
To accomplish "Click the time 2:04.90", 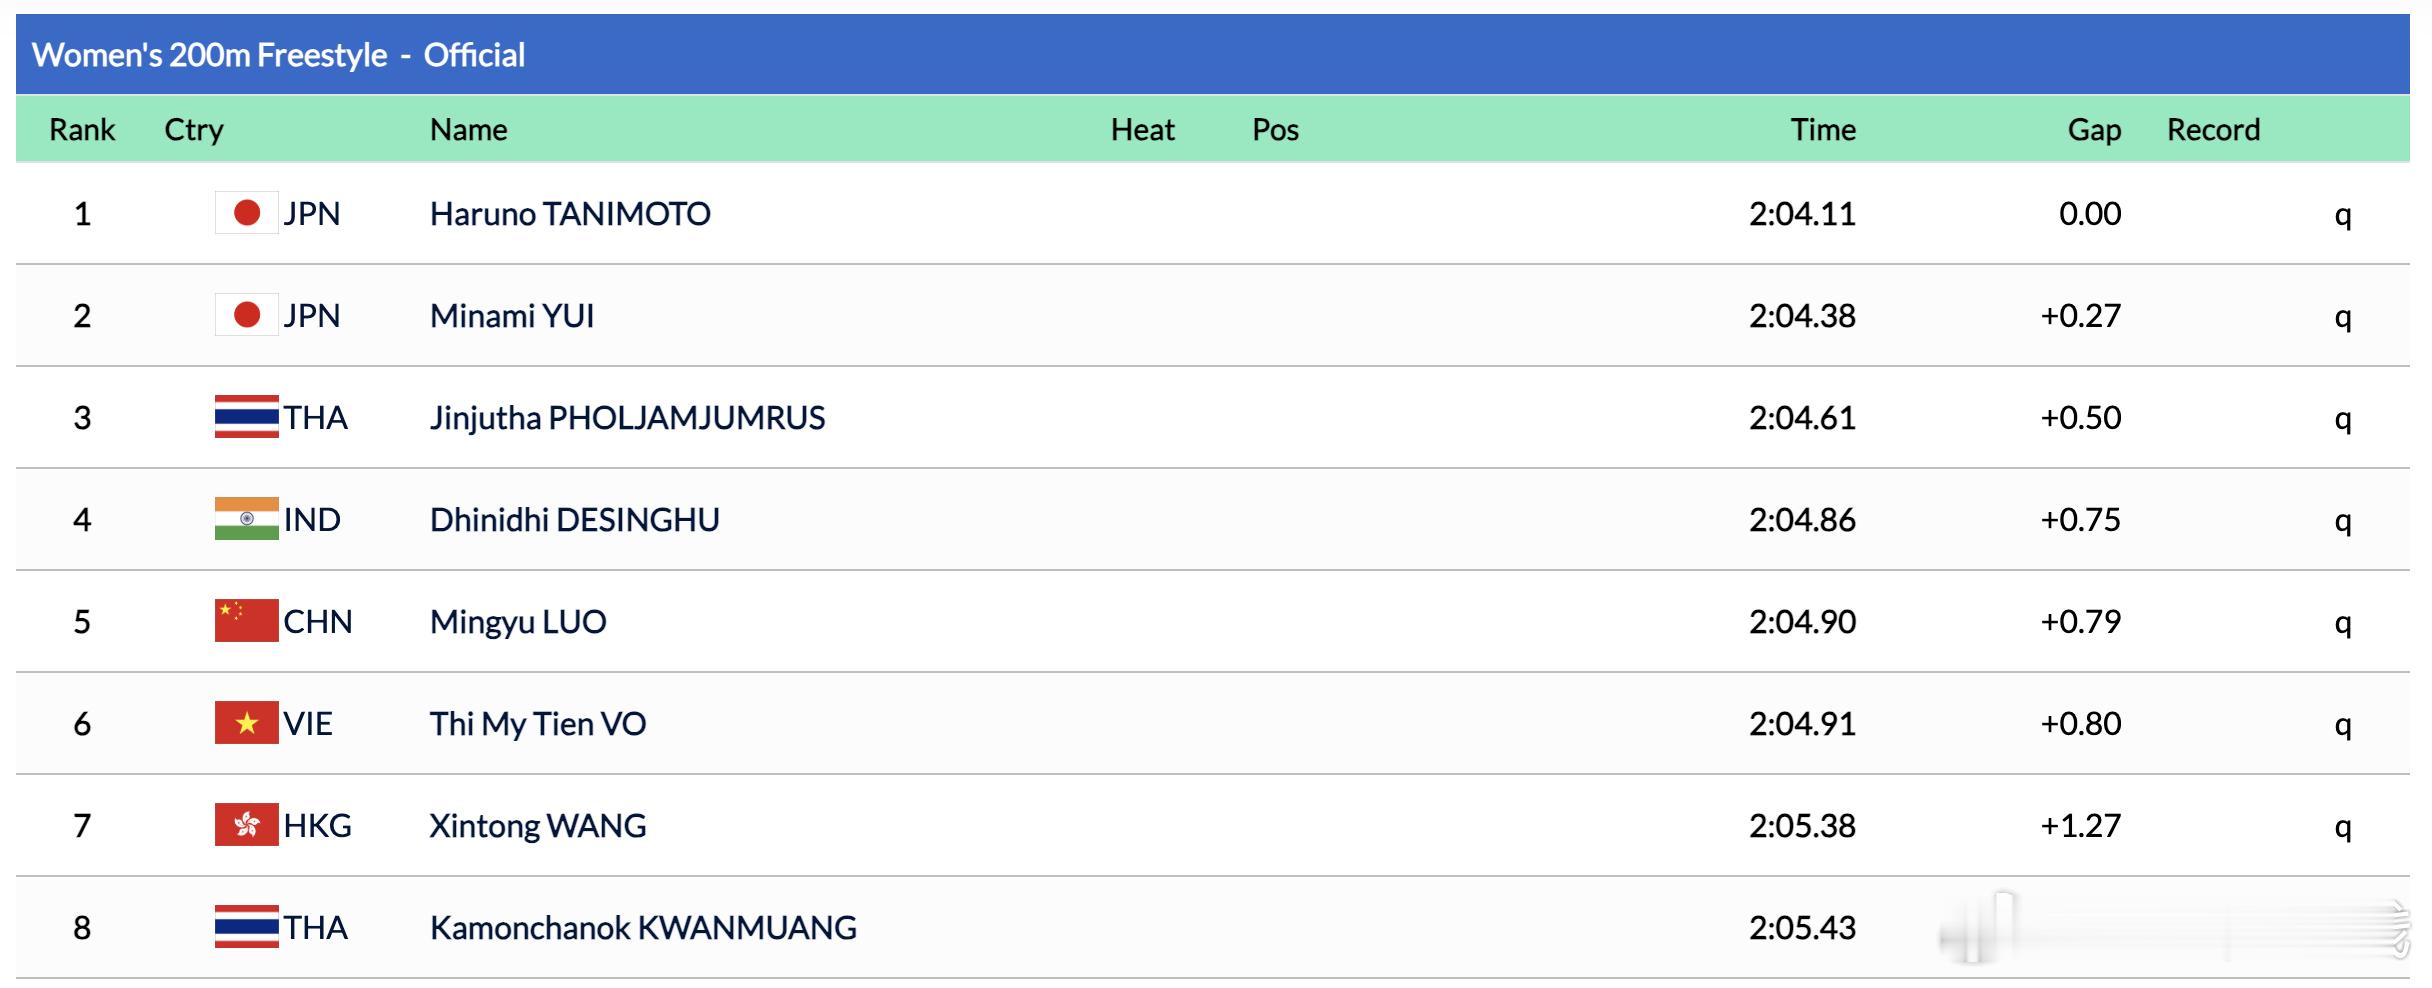I will [x=1802, y=622].
